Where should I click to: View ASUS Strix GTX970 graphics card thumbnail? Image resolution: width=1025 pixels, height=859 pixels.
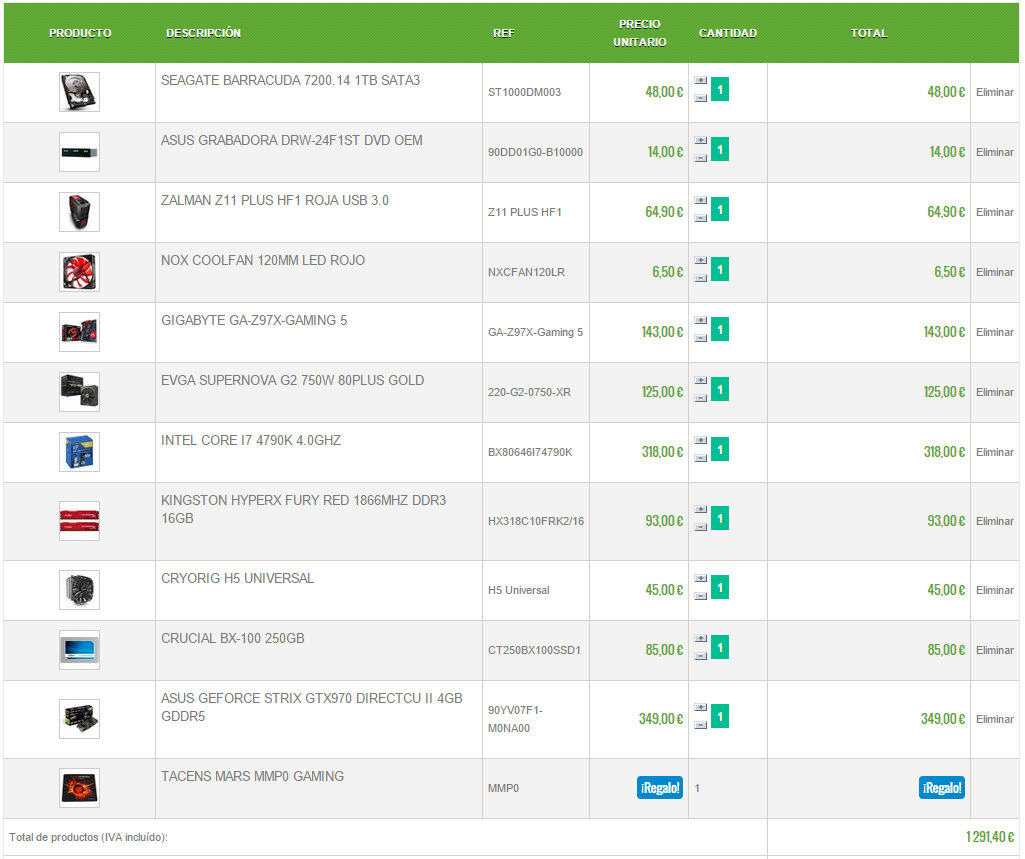point(79,720)
